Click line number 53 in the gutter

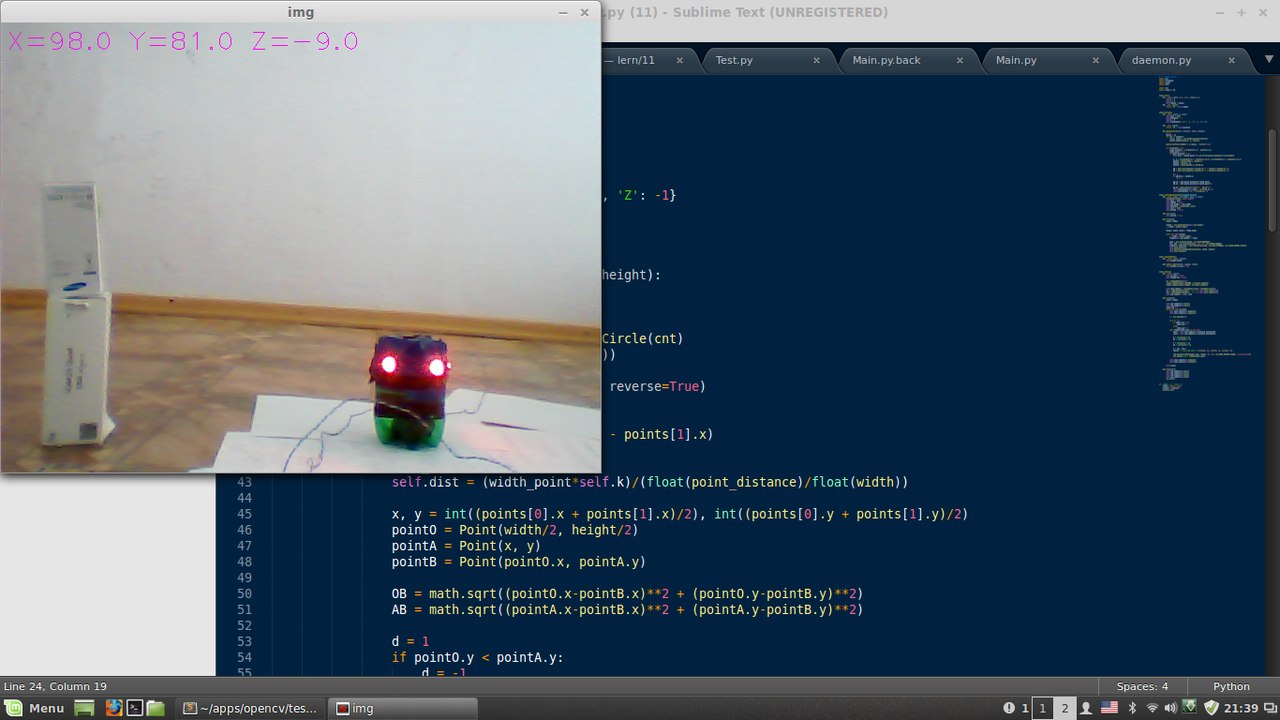click(245, 642)
